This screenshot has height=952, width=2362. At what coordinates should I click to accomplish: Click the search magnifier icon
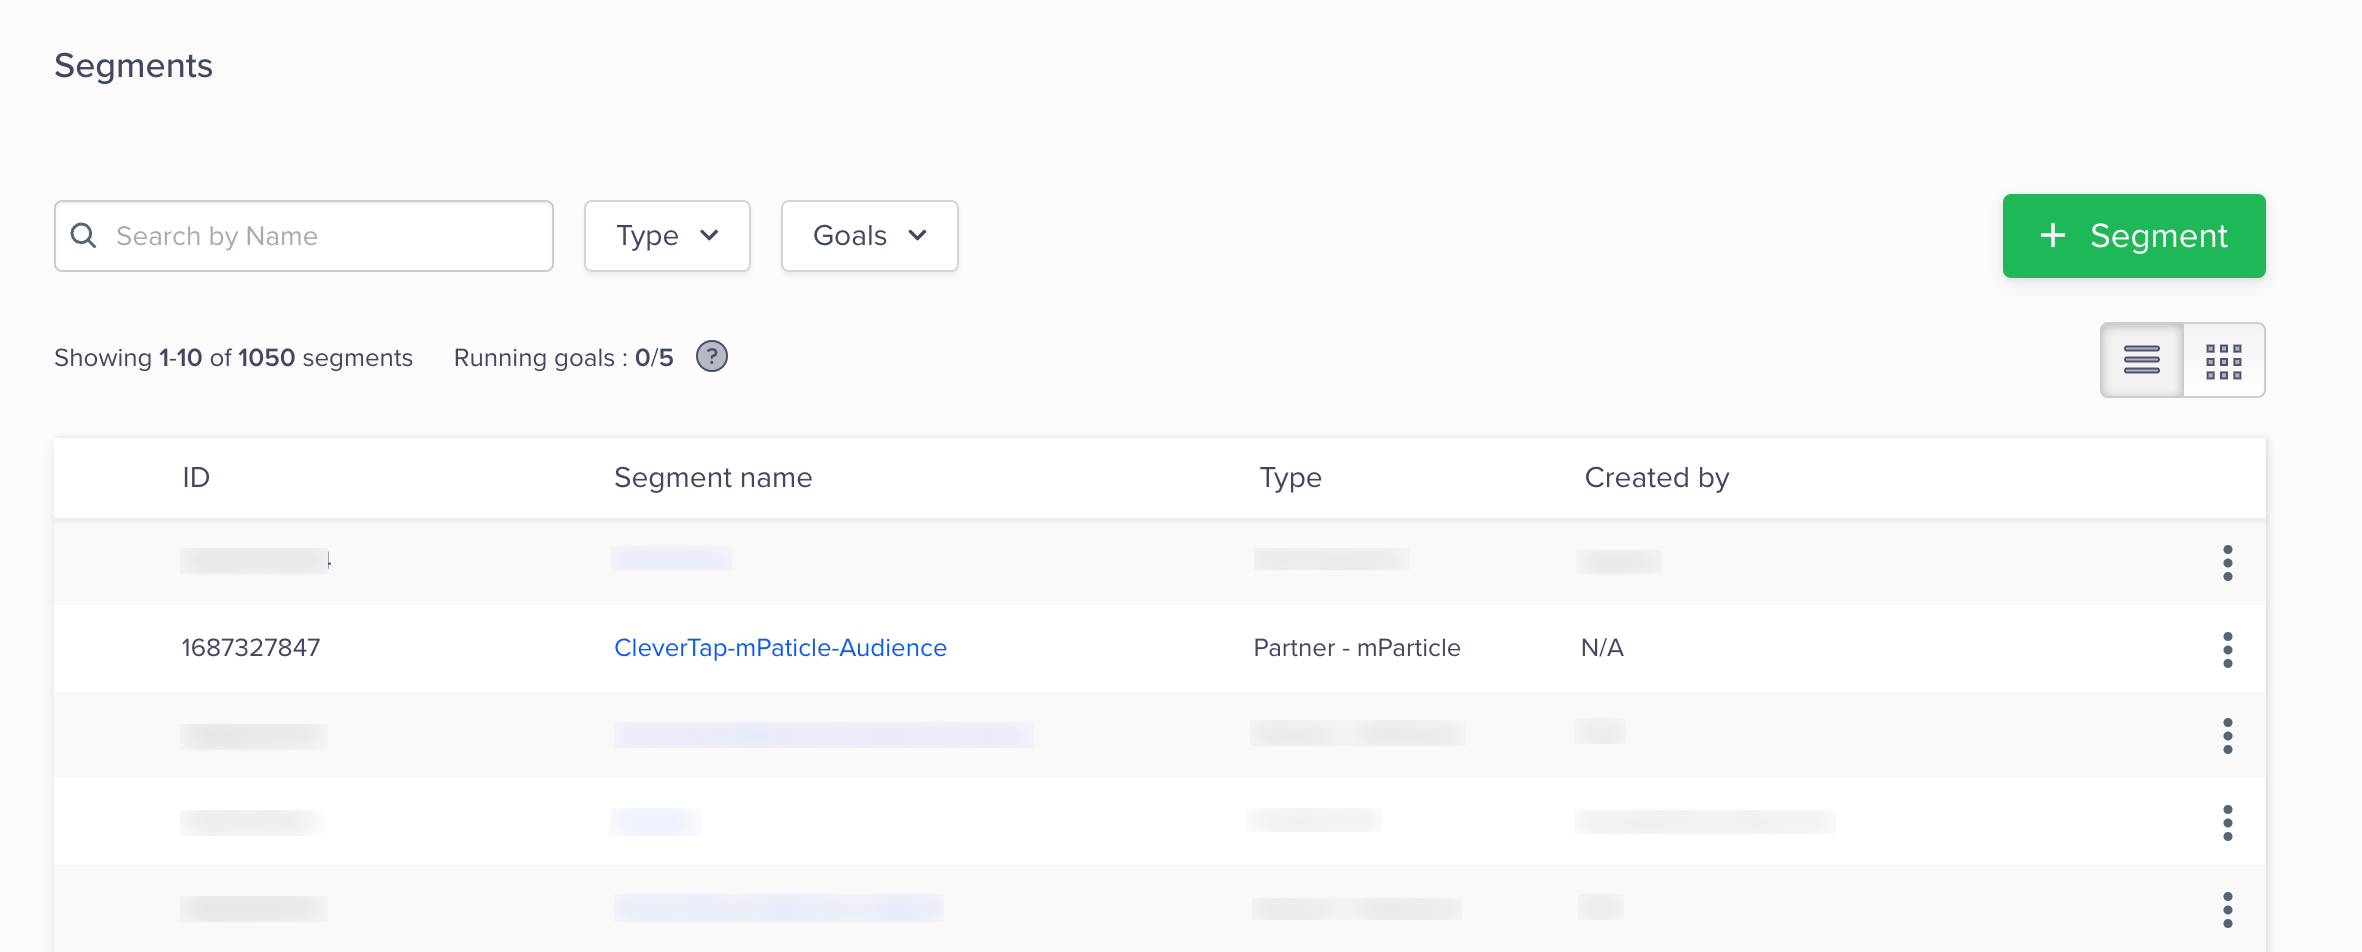(84, 236)
